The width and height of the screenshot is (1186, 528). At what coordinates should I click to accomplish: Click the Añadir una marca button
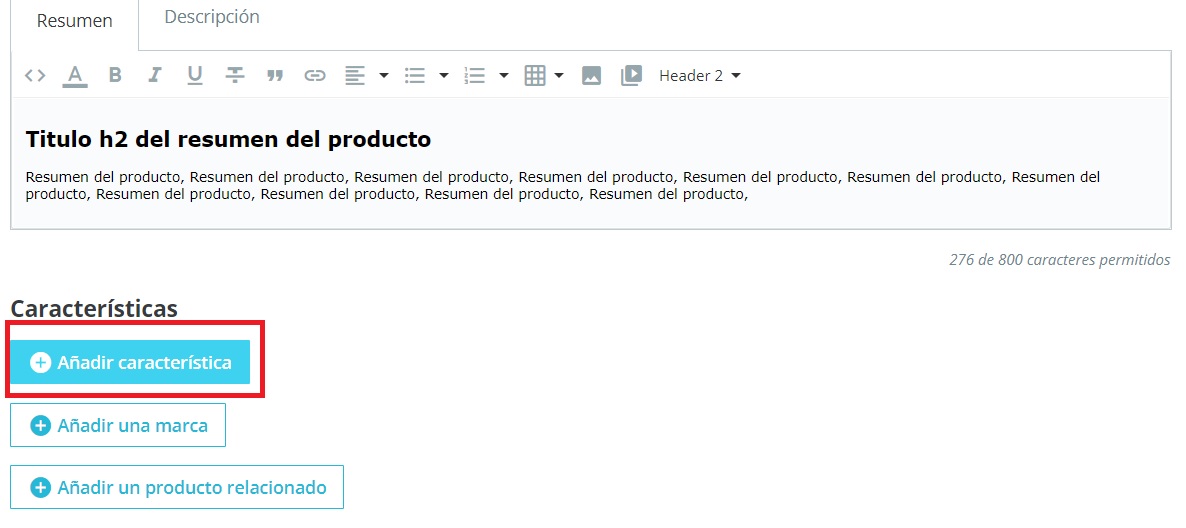[x=118, y=425]
